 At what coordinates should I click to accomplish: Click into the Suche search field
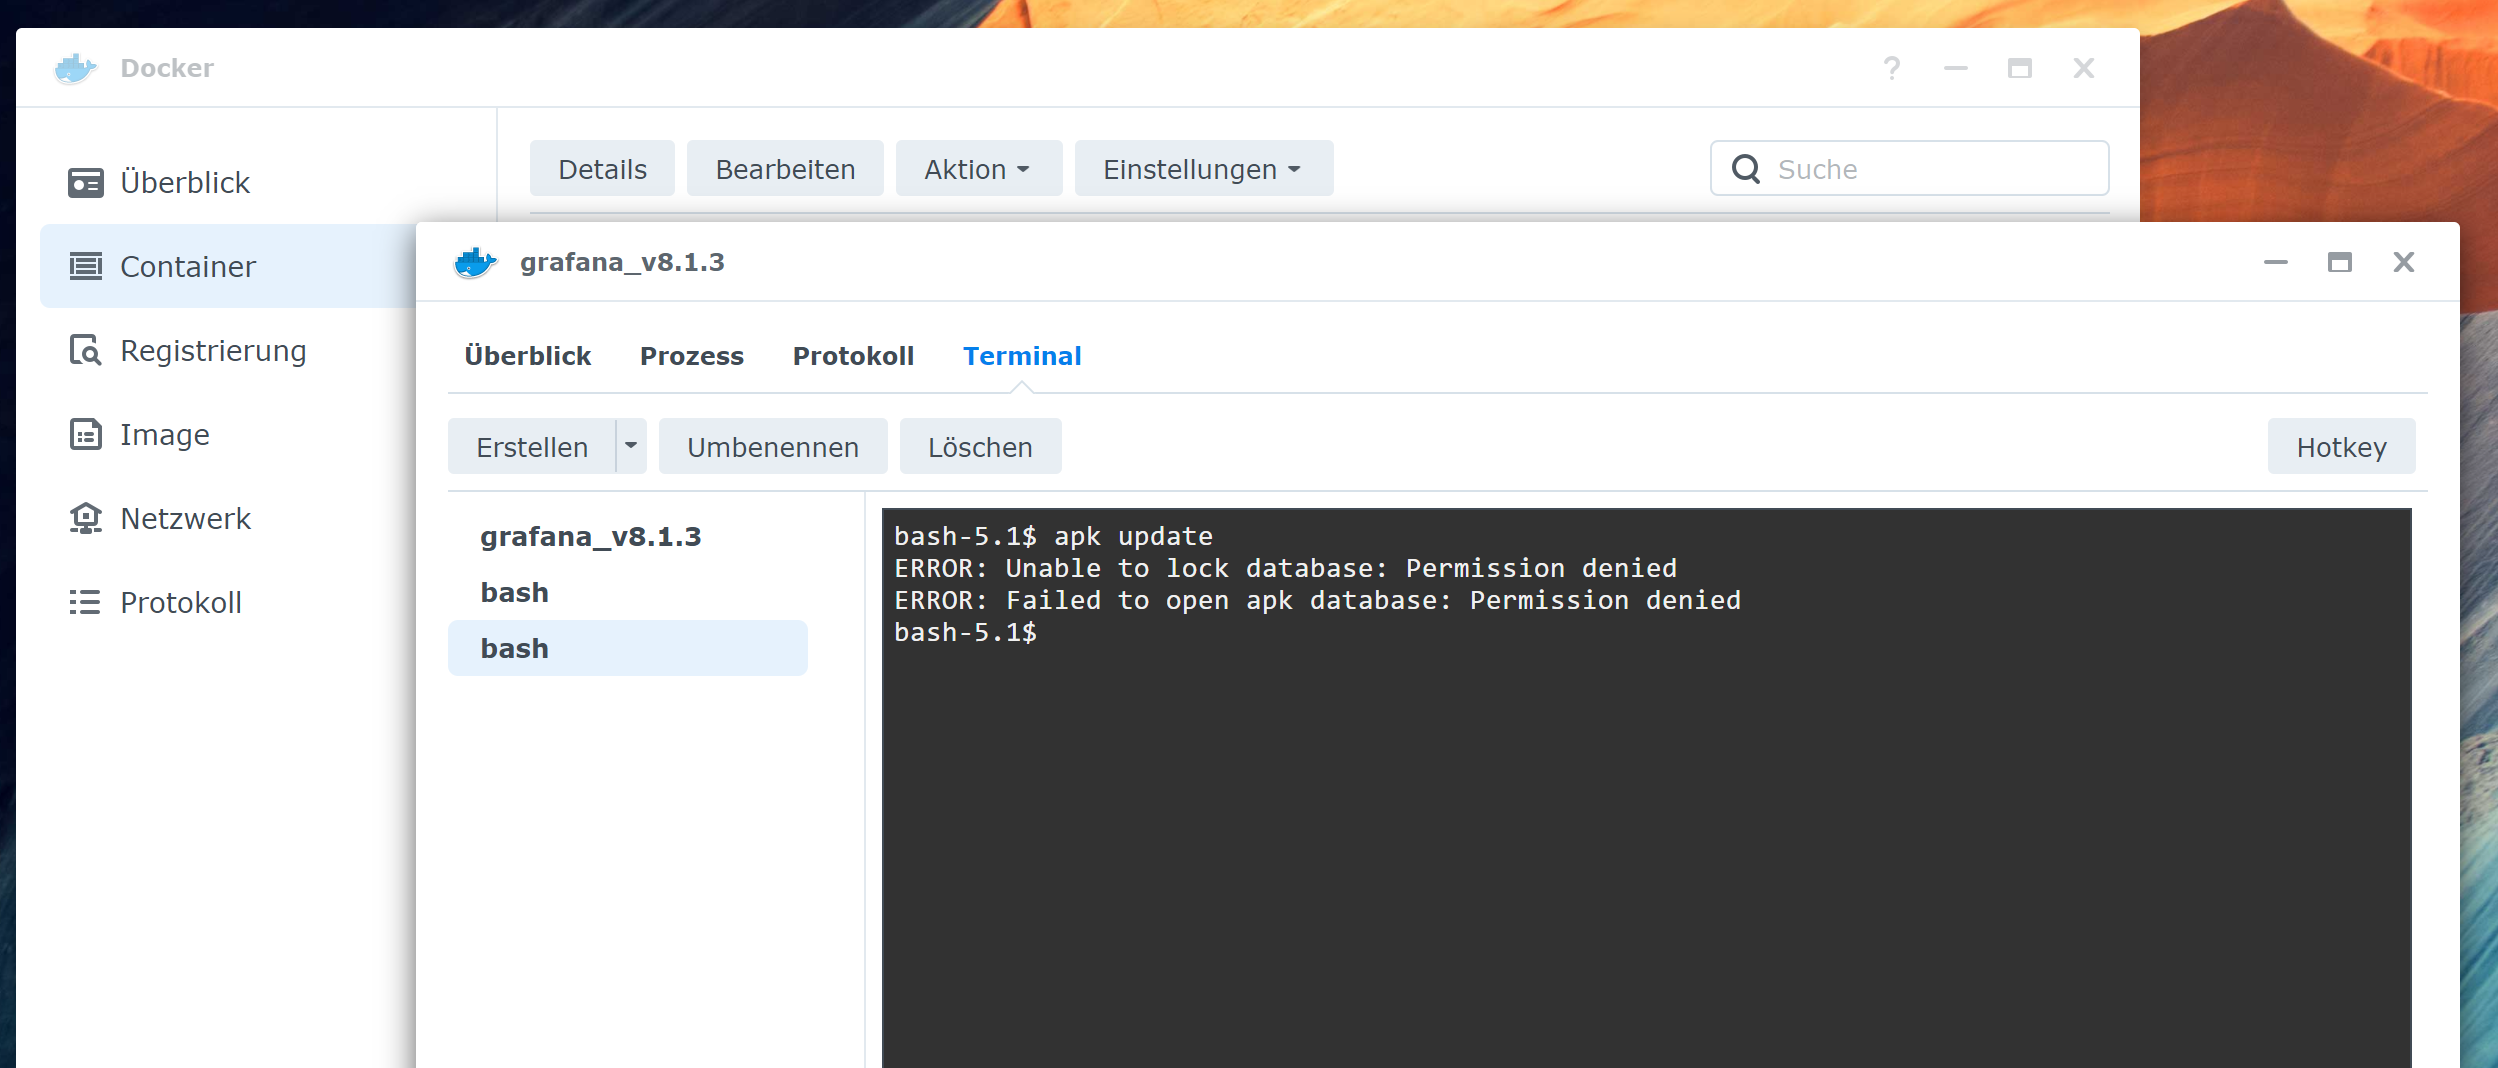pos(1910,169)
